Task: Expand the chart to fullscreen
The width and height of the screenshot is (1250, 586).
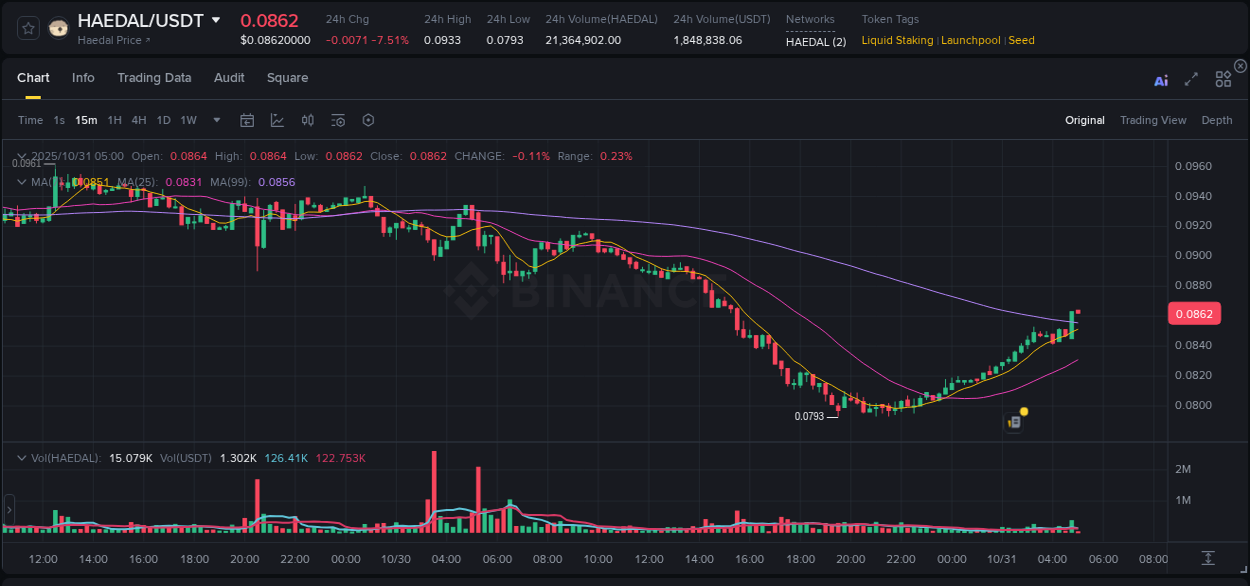Action: (x=1190, y=79)
